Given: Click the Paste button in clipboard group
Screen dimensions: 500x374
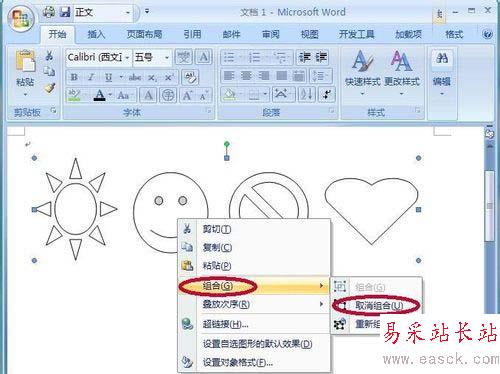Looking at the screenshot, I should [x=25, y=73].
